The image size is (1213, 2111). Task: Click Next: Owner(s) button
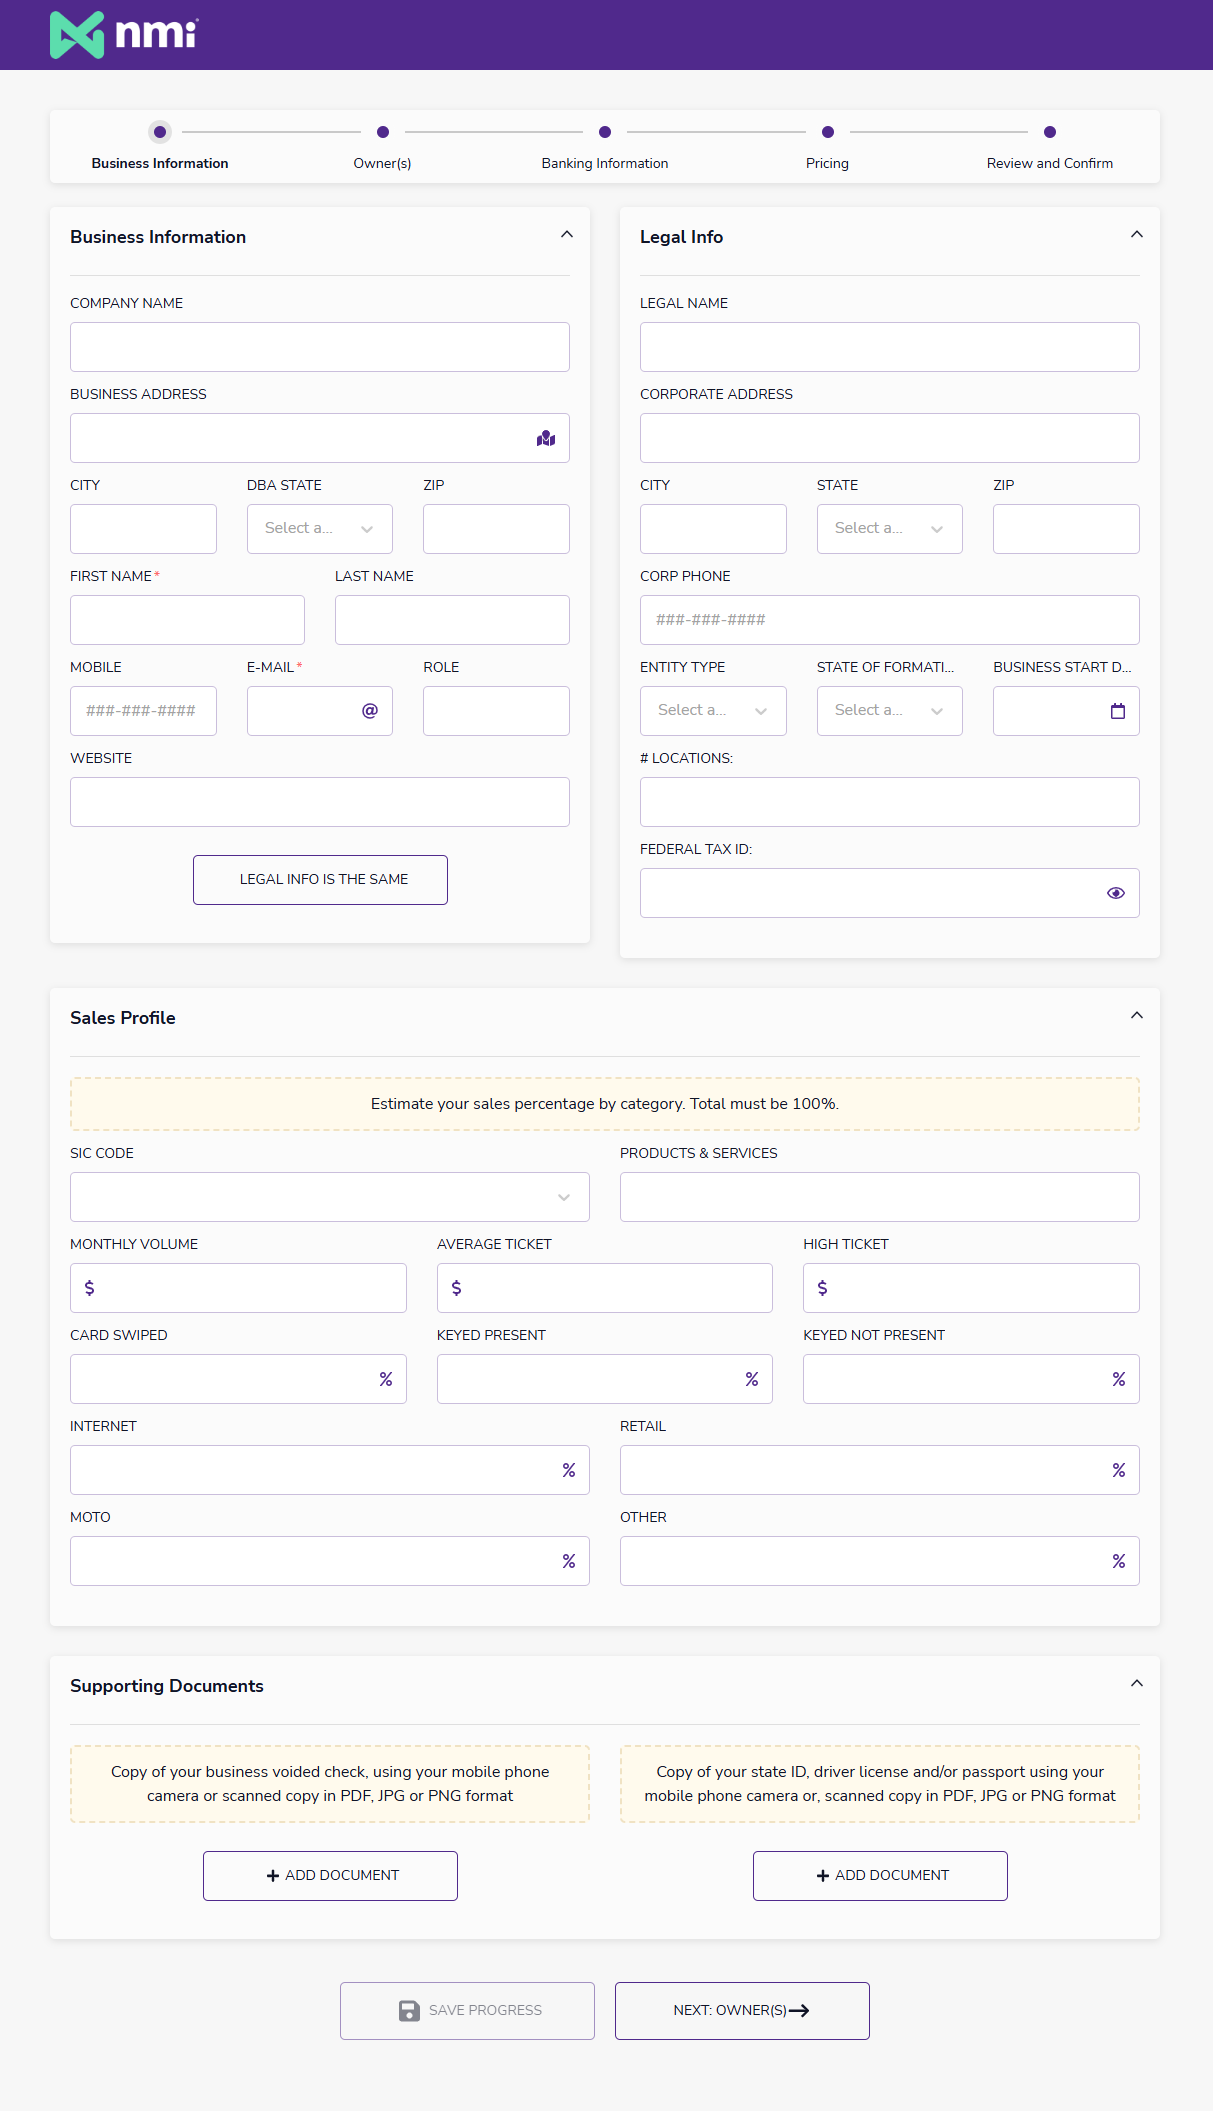click(x=742, y=2011)
